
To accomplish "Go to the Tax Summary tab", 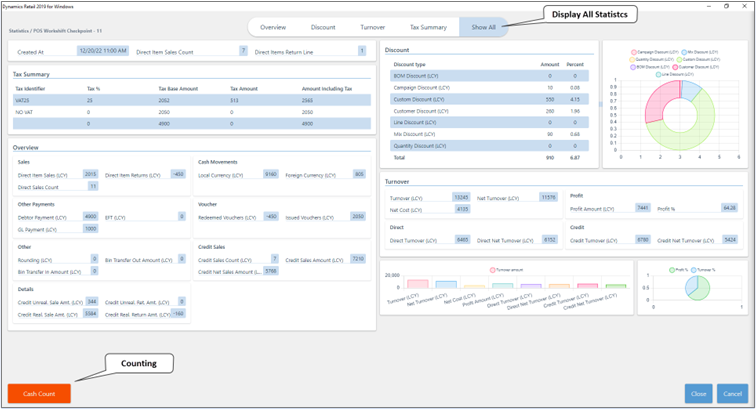I will (428, 27).
